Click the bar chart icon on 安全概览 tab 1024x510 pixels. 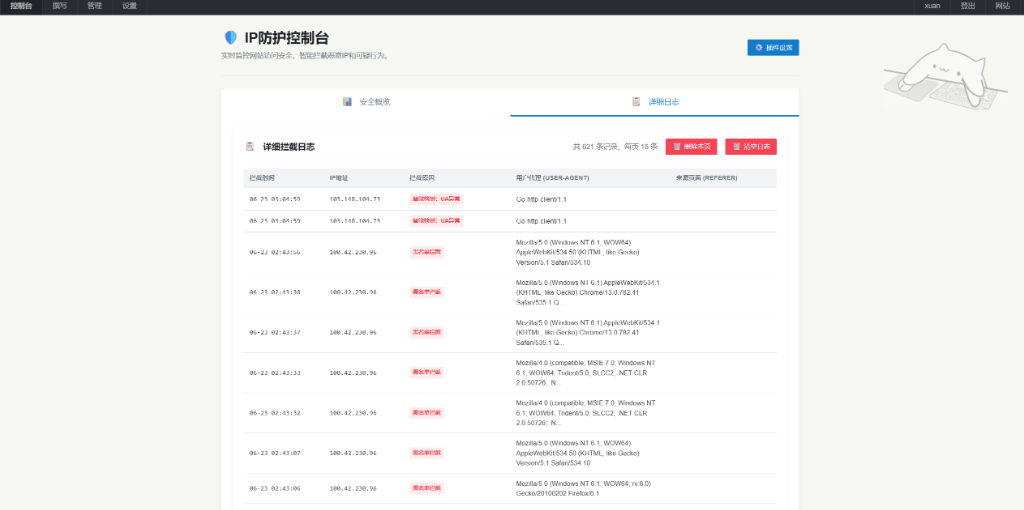point(347,102)
